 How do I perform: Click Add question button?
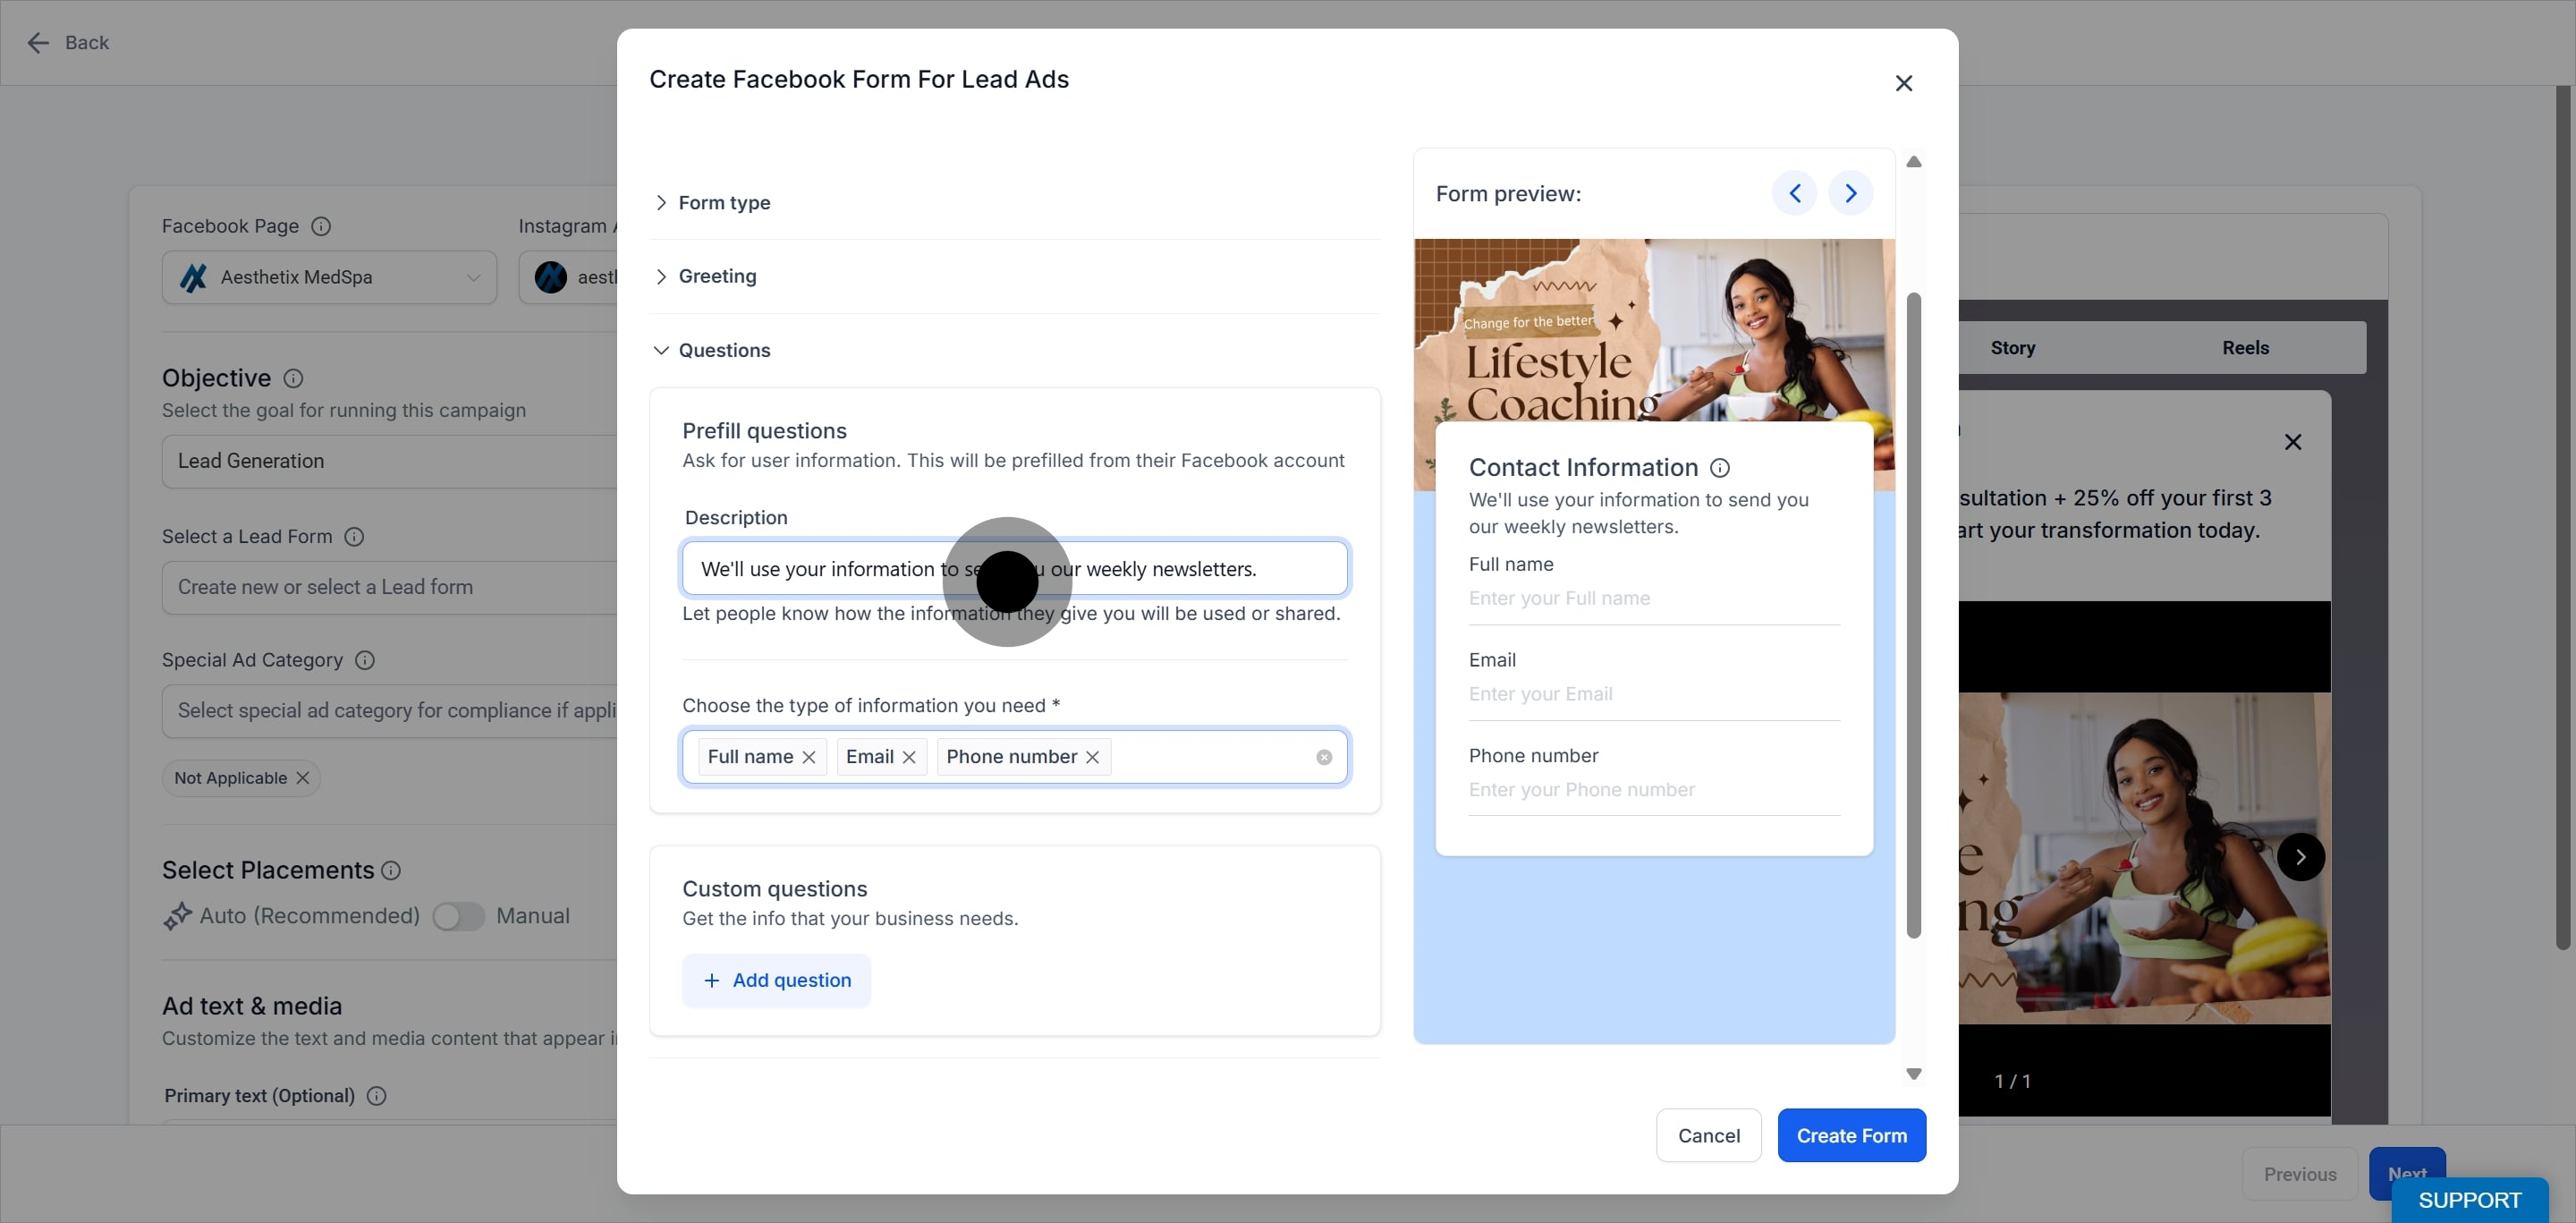[x=776, y=980]
